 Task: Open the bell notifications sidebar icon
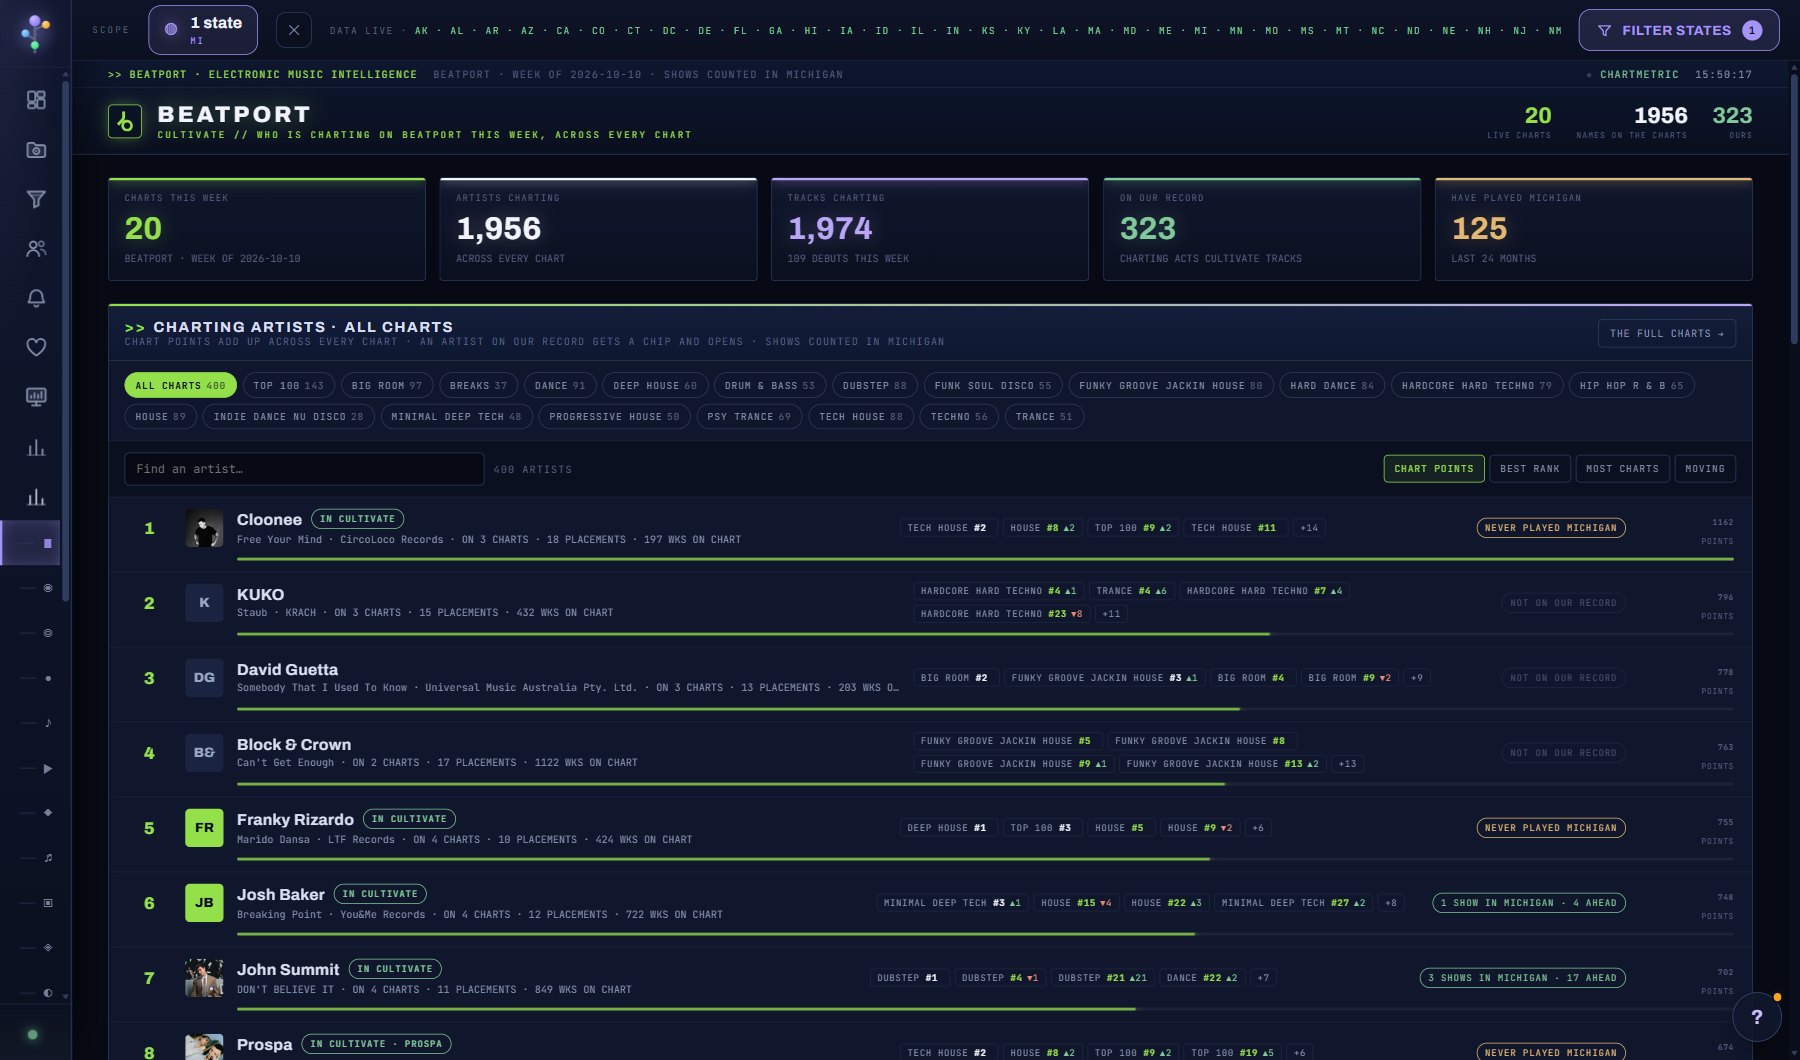click(36, 298)
